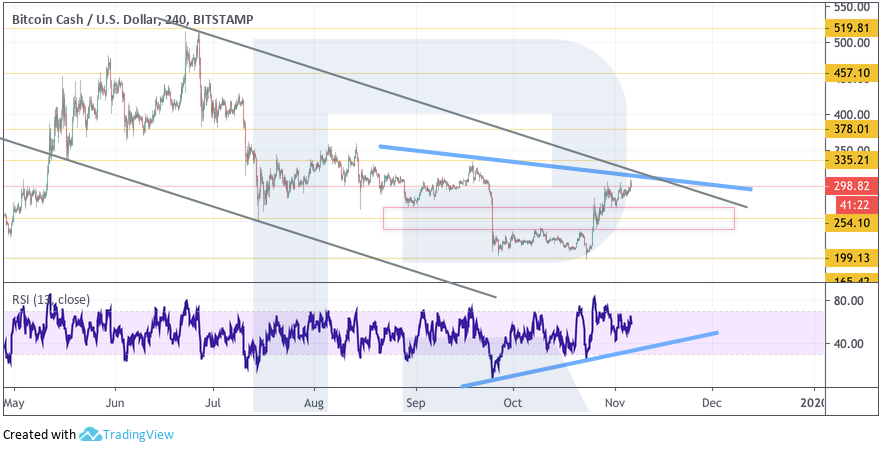This screenshot has height=452, width=882.
Task: Click the 80.00 RSI scale value
Action: coord(849,300)
